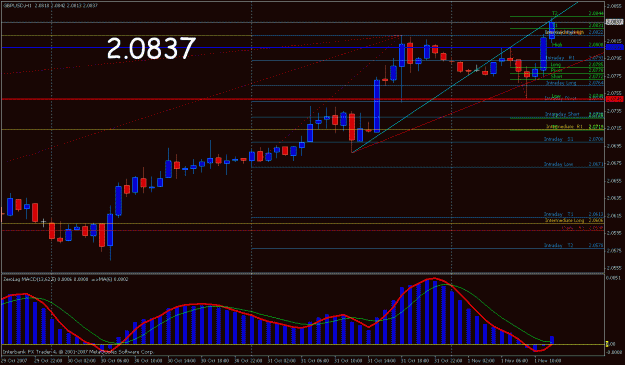
Task: Click the ZeroLag MACD indicator label
Action: [66, 279]
